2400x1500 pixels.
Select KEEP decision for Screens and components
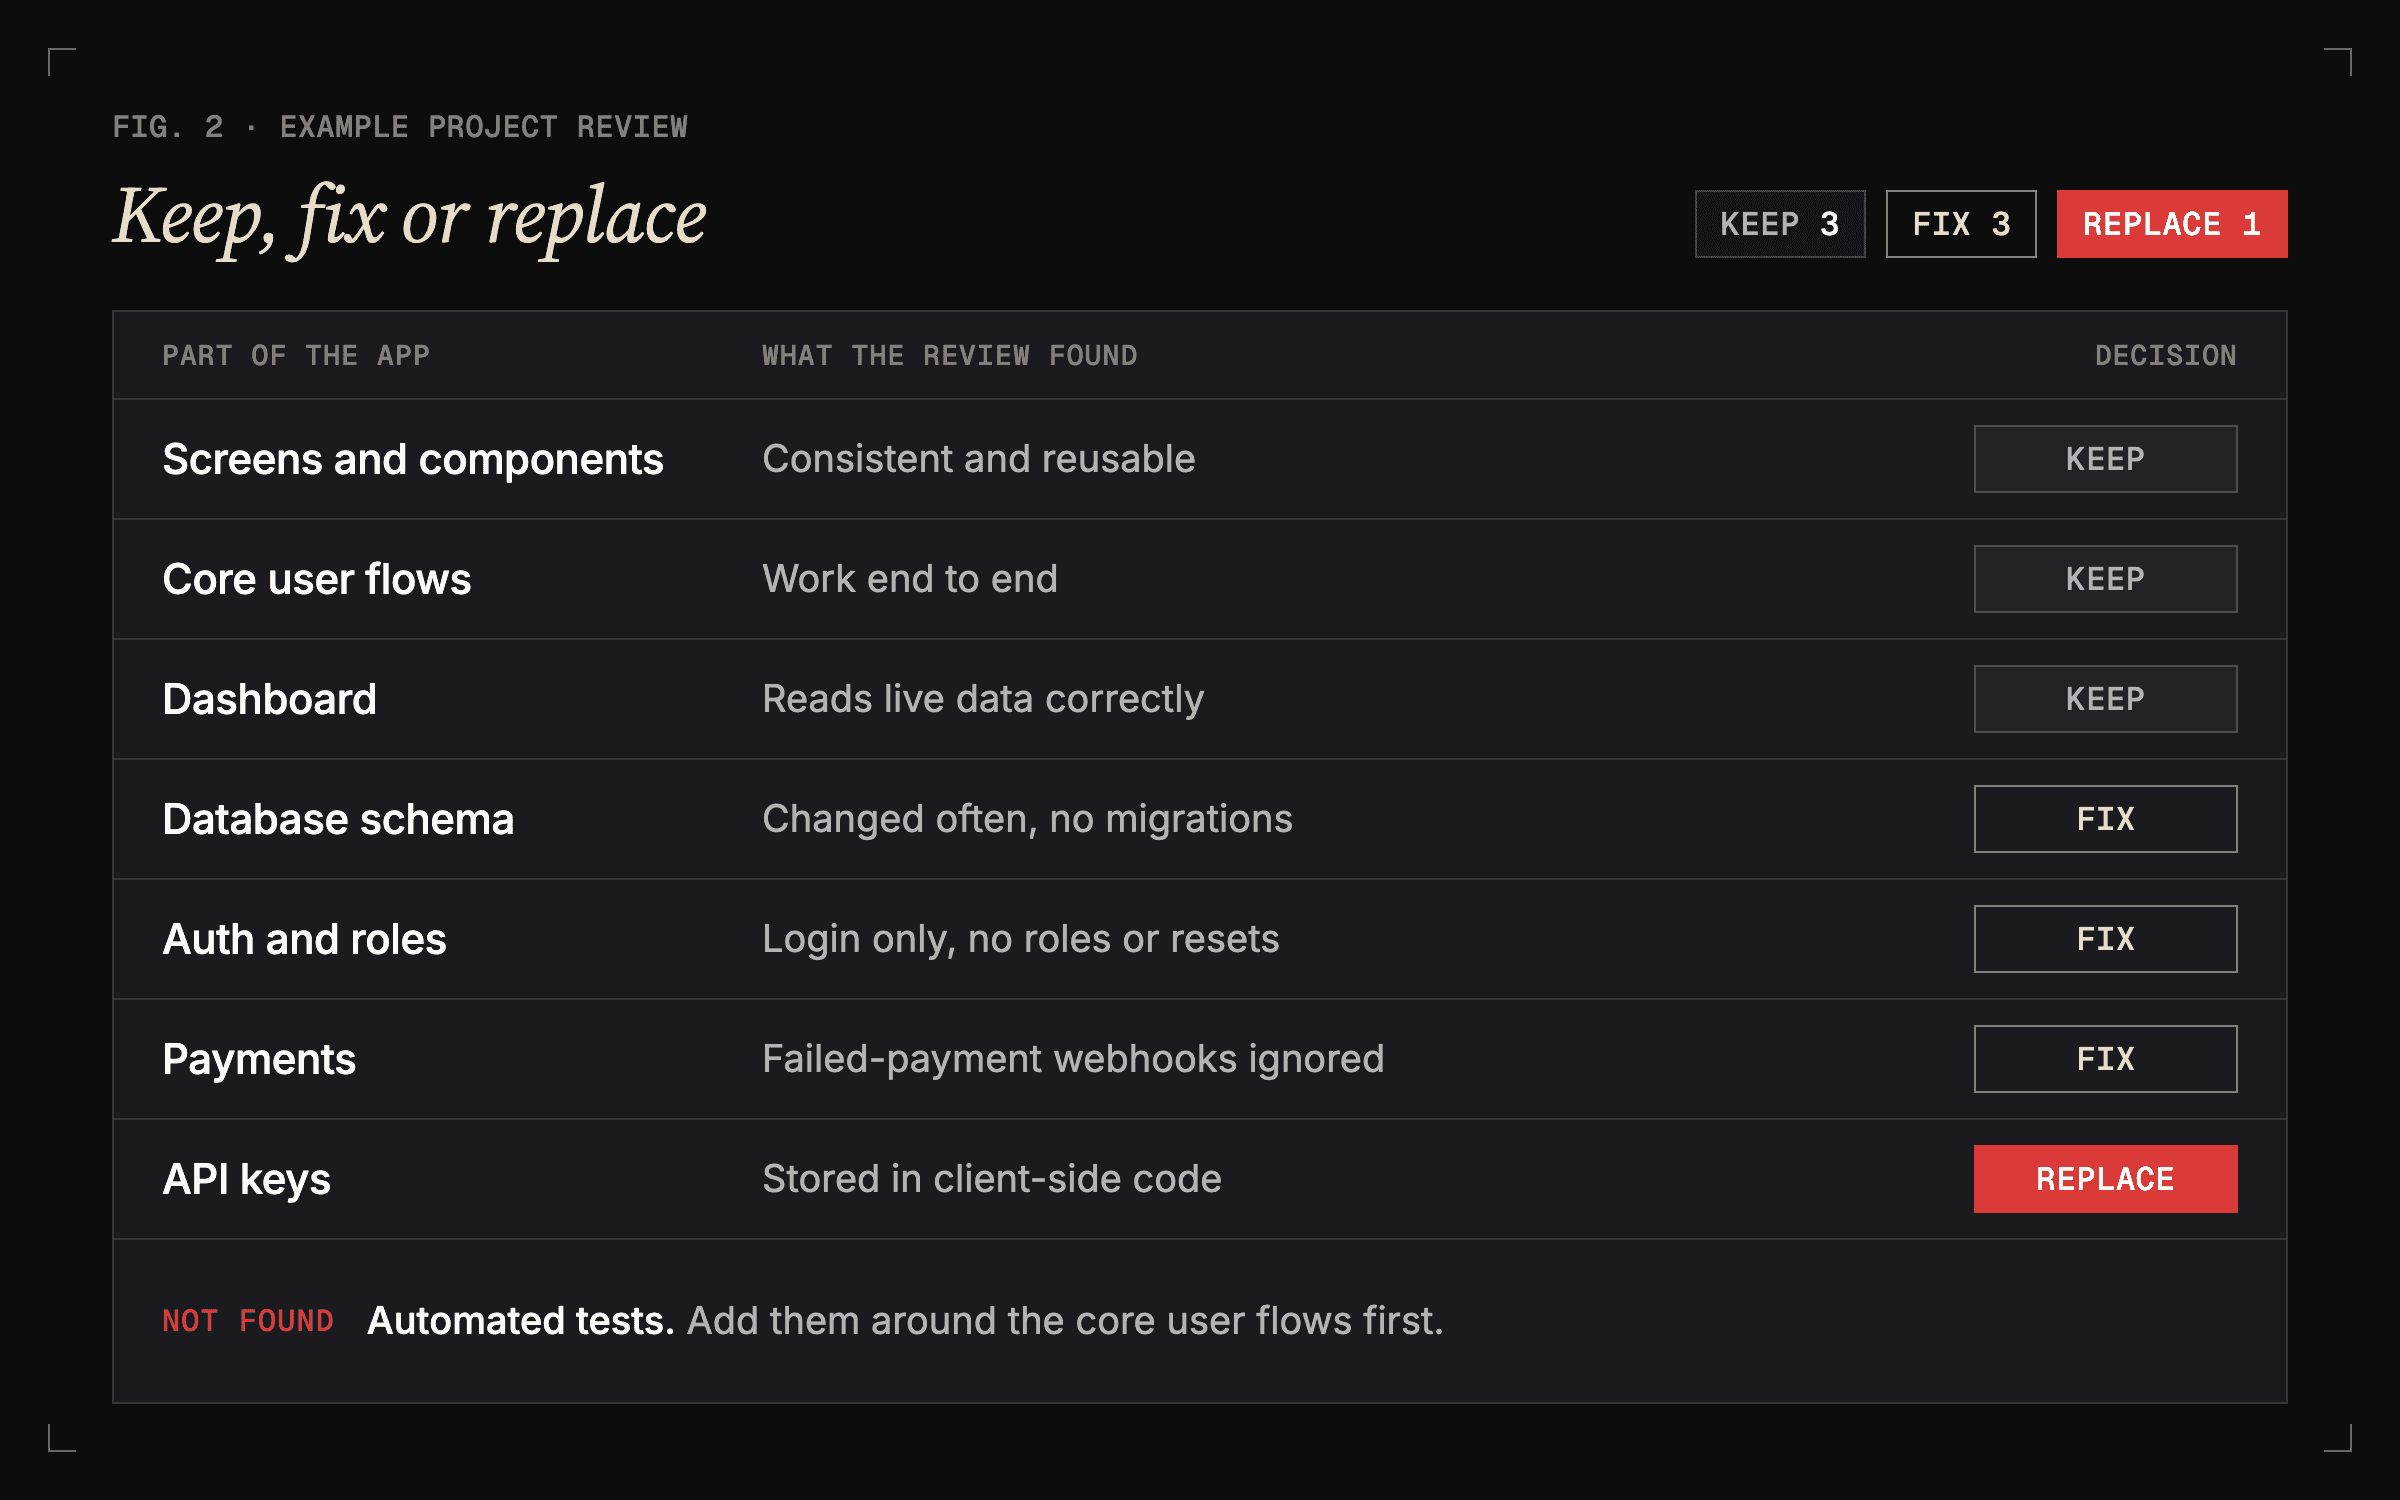click(2105, 459)
